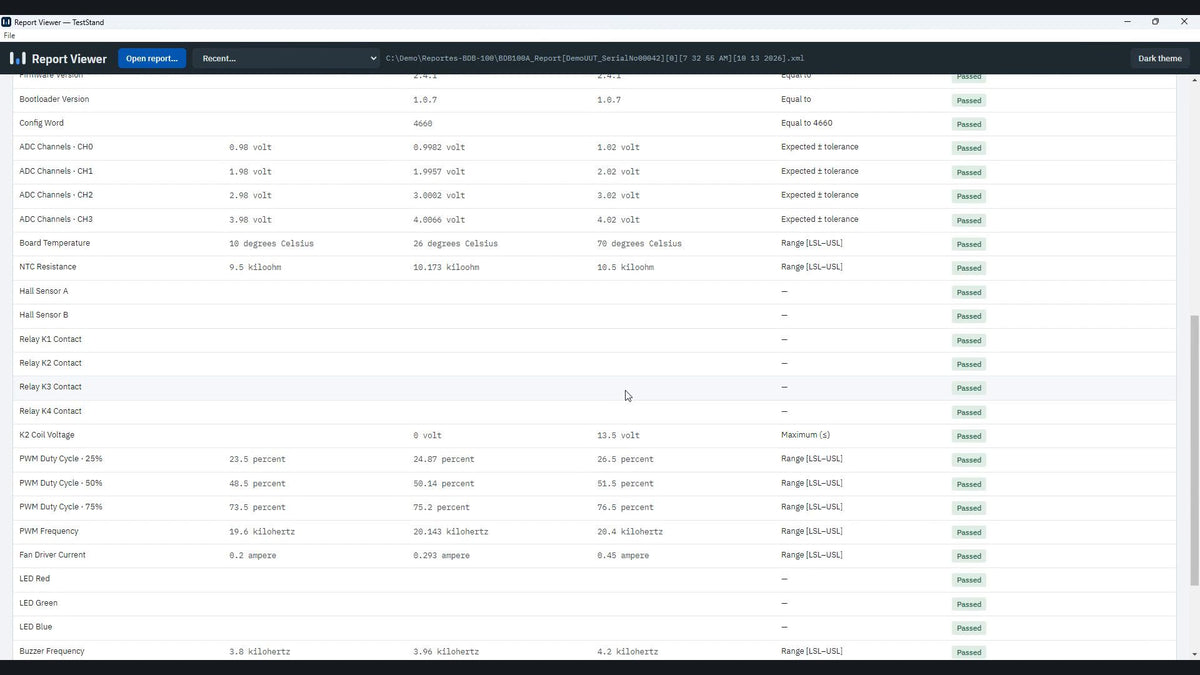
Task: Click the 13.5 volt limit value
Action: (618, 435)
